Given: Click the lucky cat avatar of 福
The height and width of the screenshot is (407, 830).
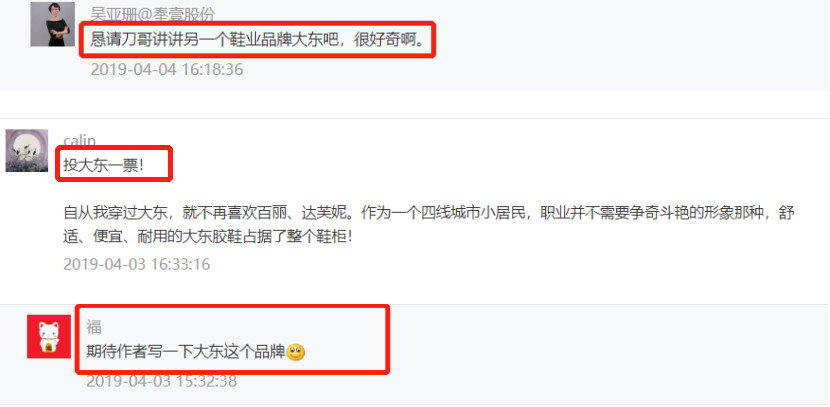Looking at the screenshot, I should [x=49, y=337].
